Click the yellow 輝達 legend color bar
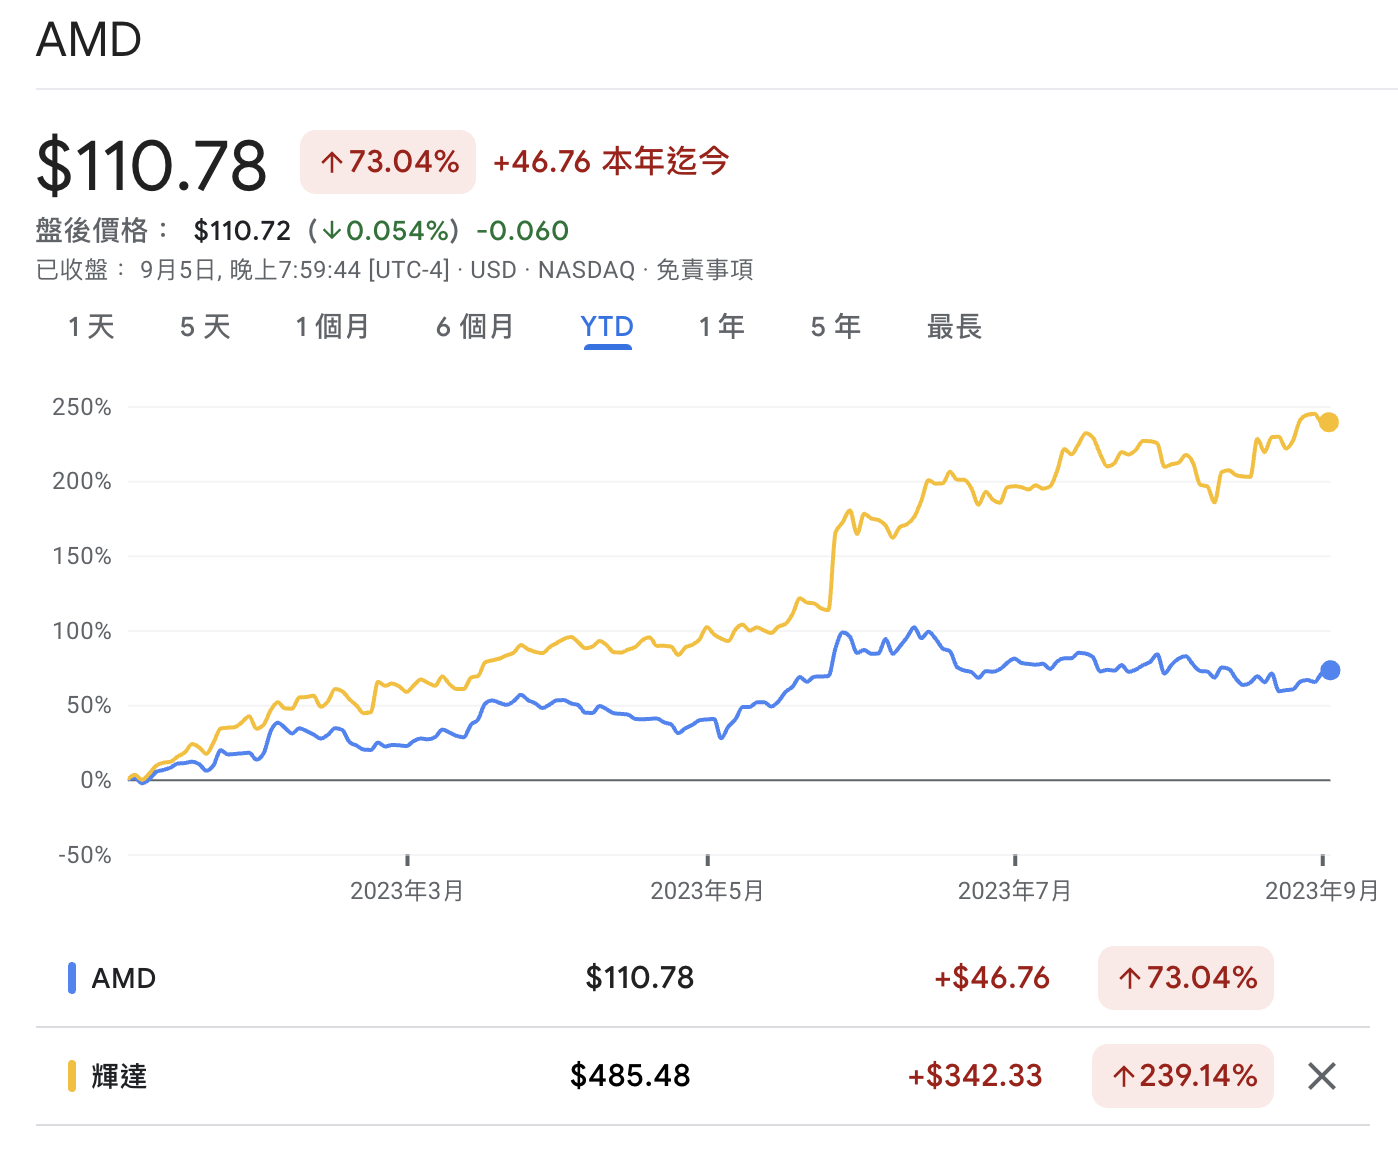 coord(72,1076)
